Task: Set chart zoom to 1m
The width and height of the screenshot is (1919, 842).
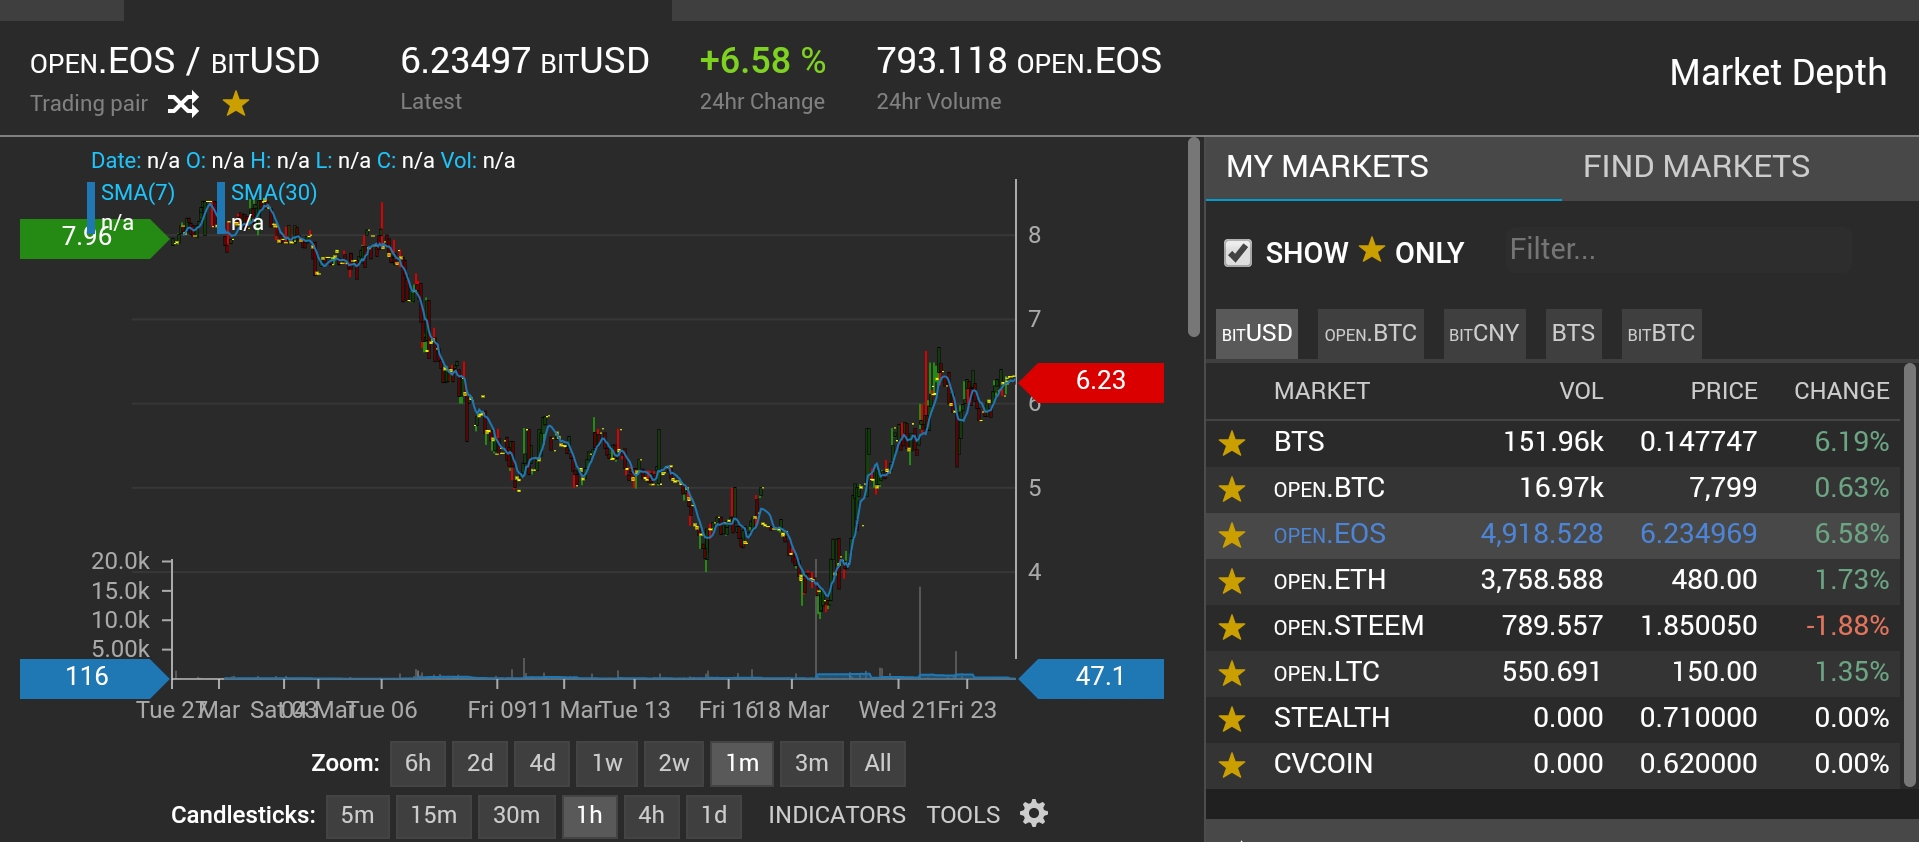Action: [x=742, y=763]
